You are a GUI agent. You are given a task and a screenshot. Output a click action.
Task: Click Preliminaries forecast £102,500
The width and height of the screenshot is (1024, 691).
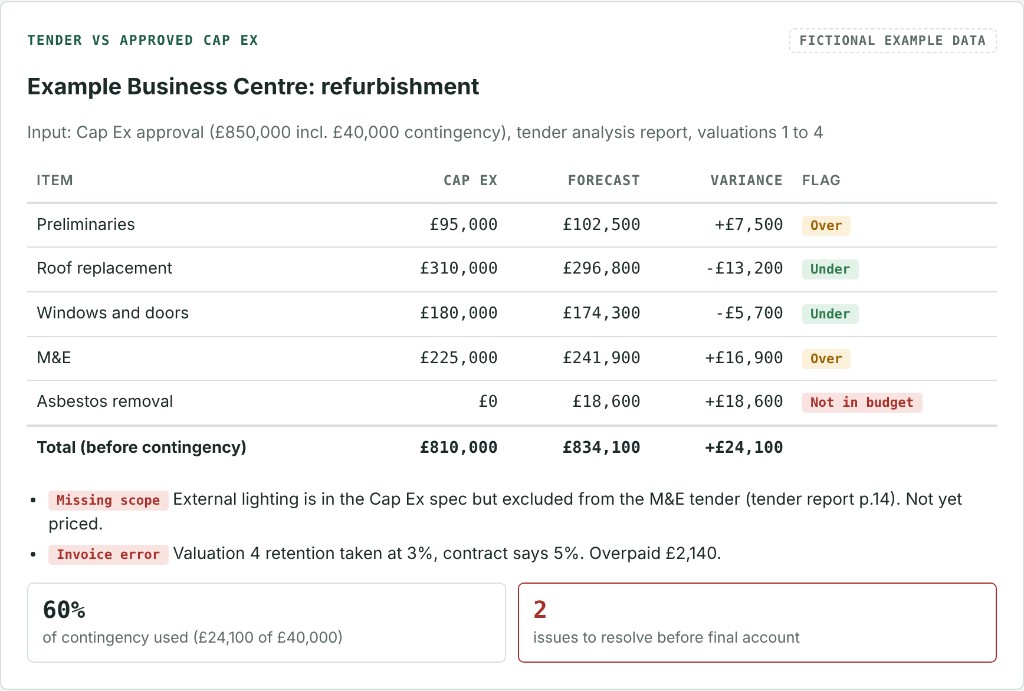(601, 225)
